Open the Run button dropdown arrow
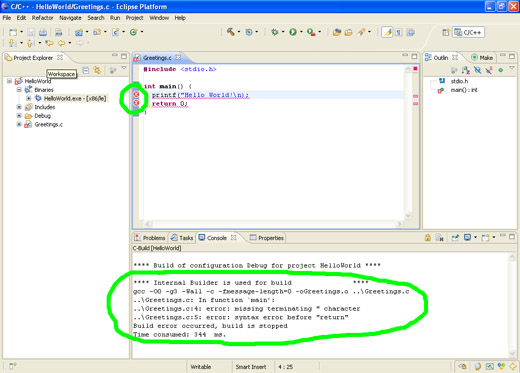This screenshot has width=520, height=373. point(301,32)
